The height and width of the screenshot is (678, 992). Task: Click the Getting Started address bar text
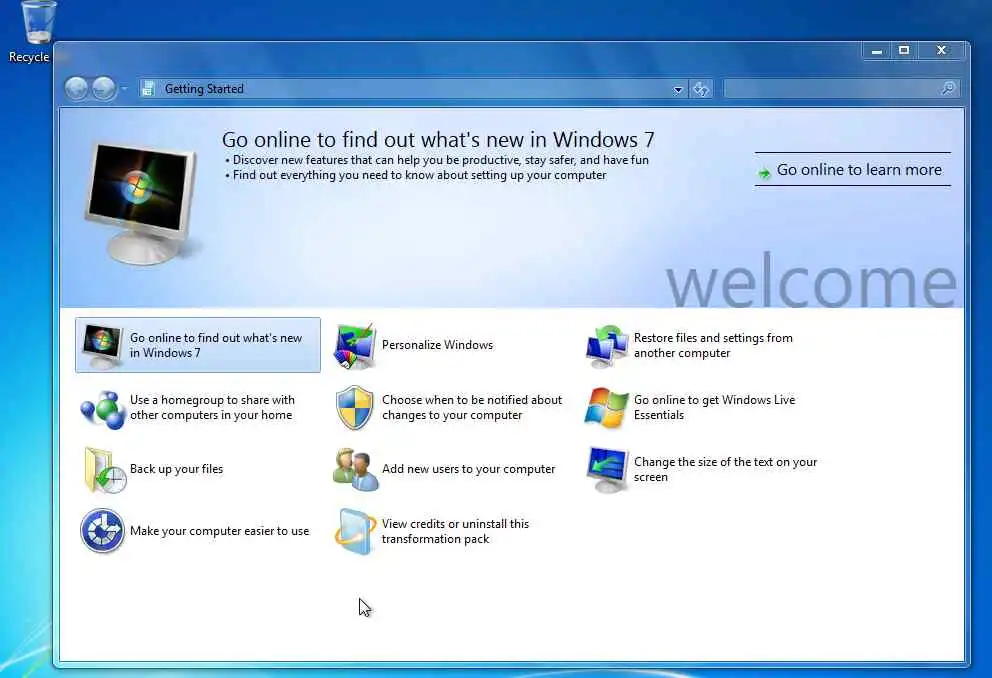click(x=204, y=89)
